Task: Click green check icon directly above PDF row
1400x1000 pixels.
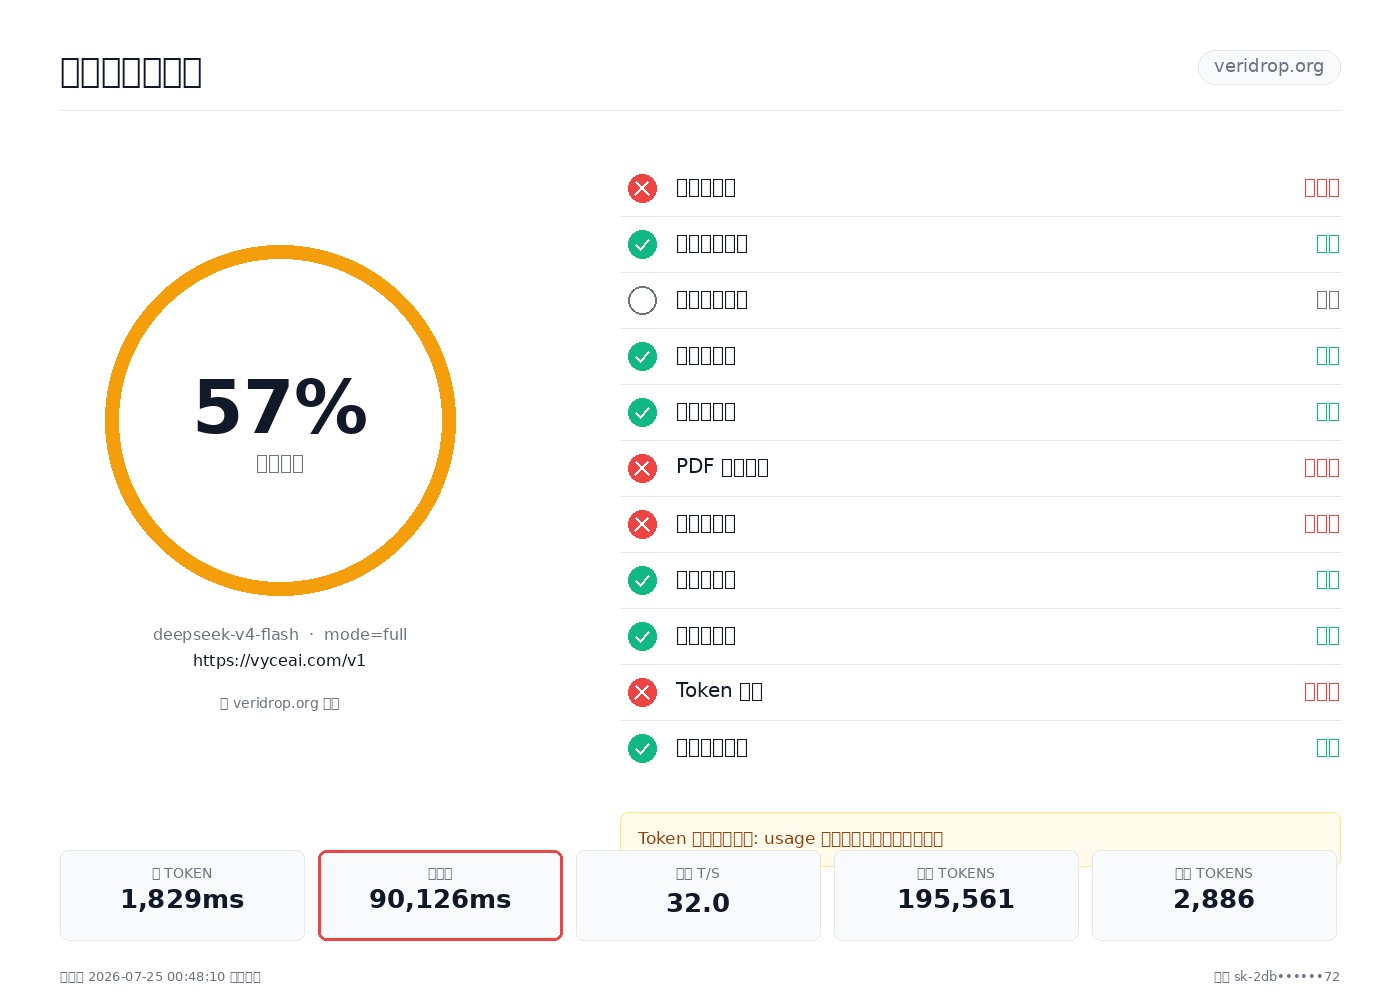Action: tap(642, 412)
